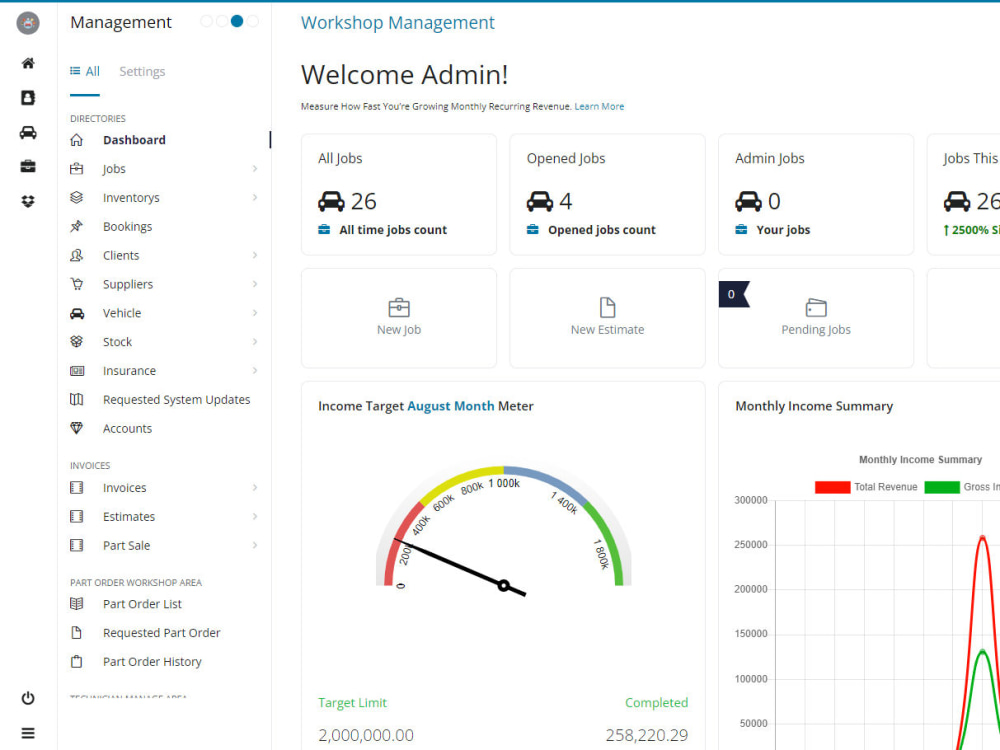This screenshot has width=1000, height=750.
Task: Click the Stock boxes icon
Action: [x=77, y=341]
